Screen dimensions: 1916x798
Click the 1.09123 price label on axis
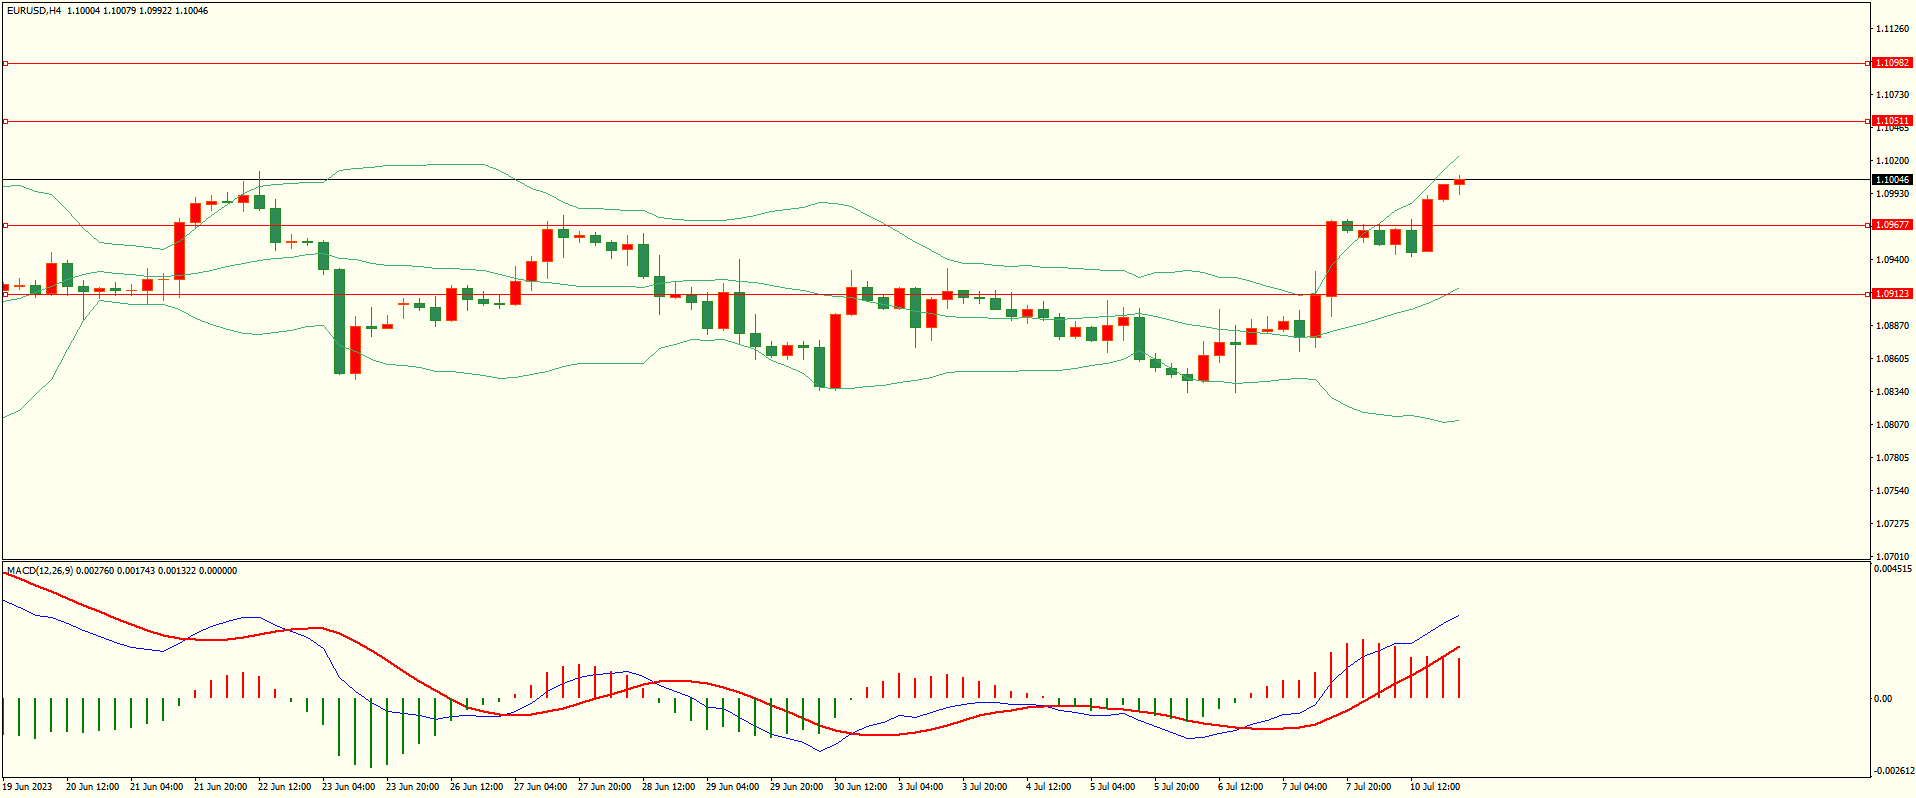tap(1891, 294)
